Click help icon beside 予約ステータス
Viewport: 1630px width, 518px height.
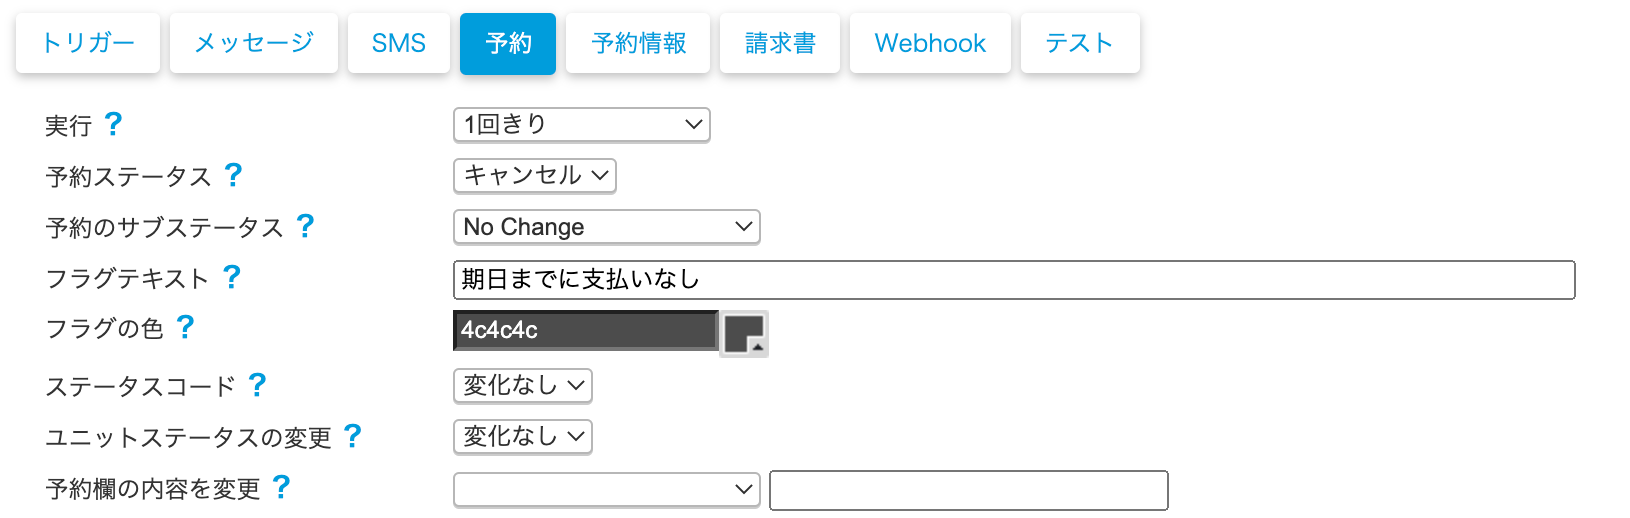[234, 175]
